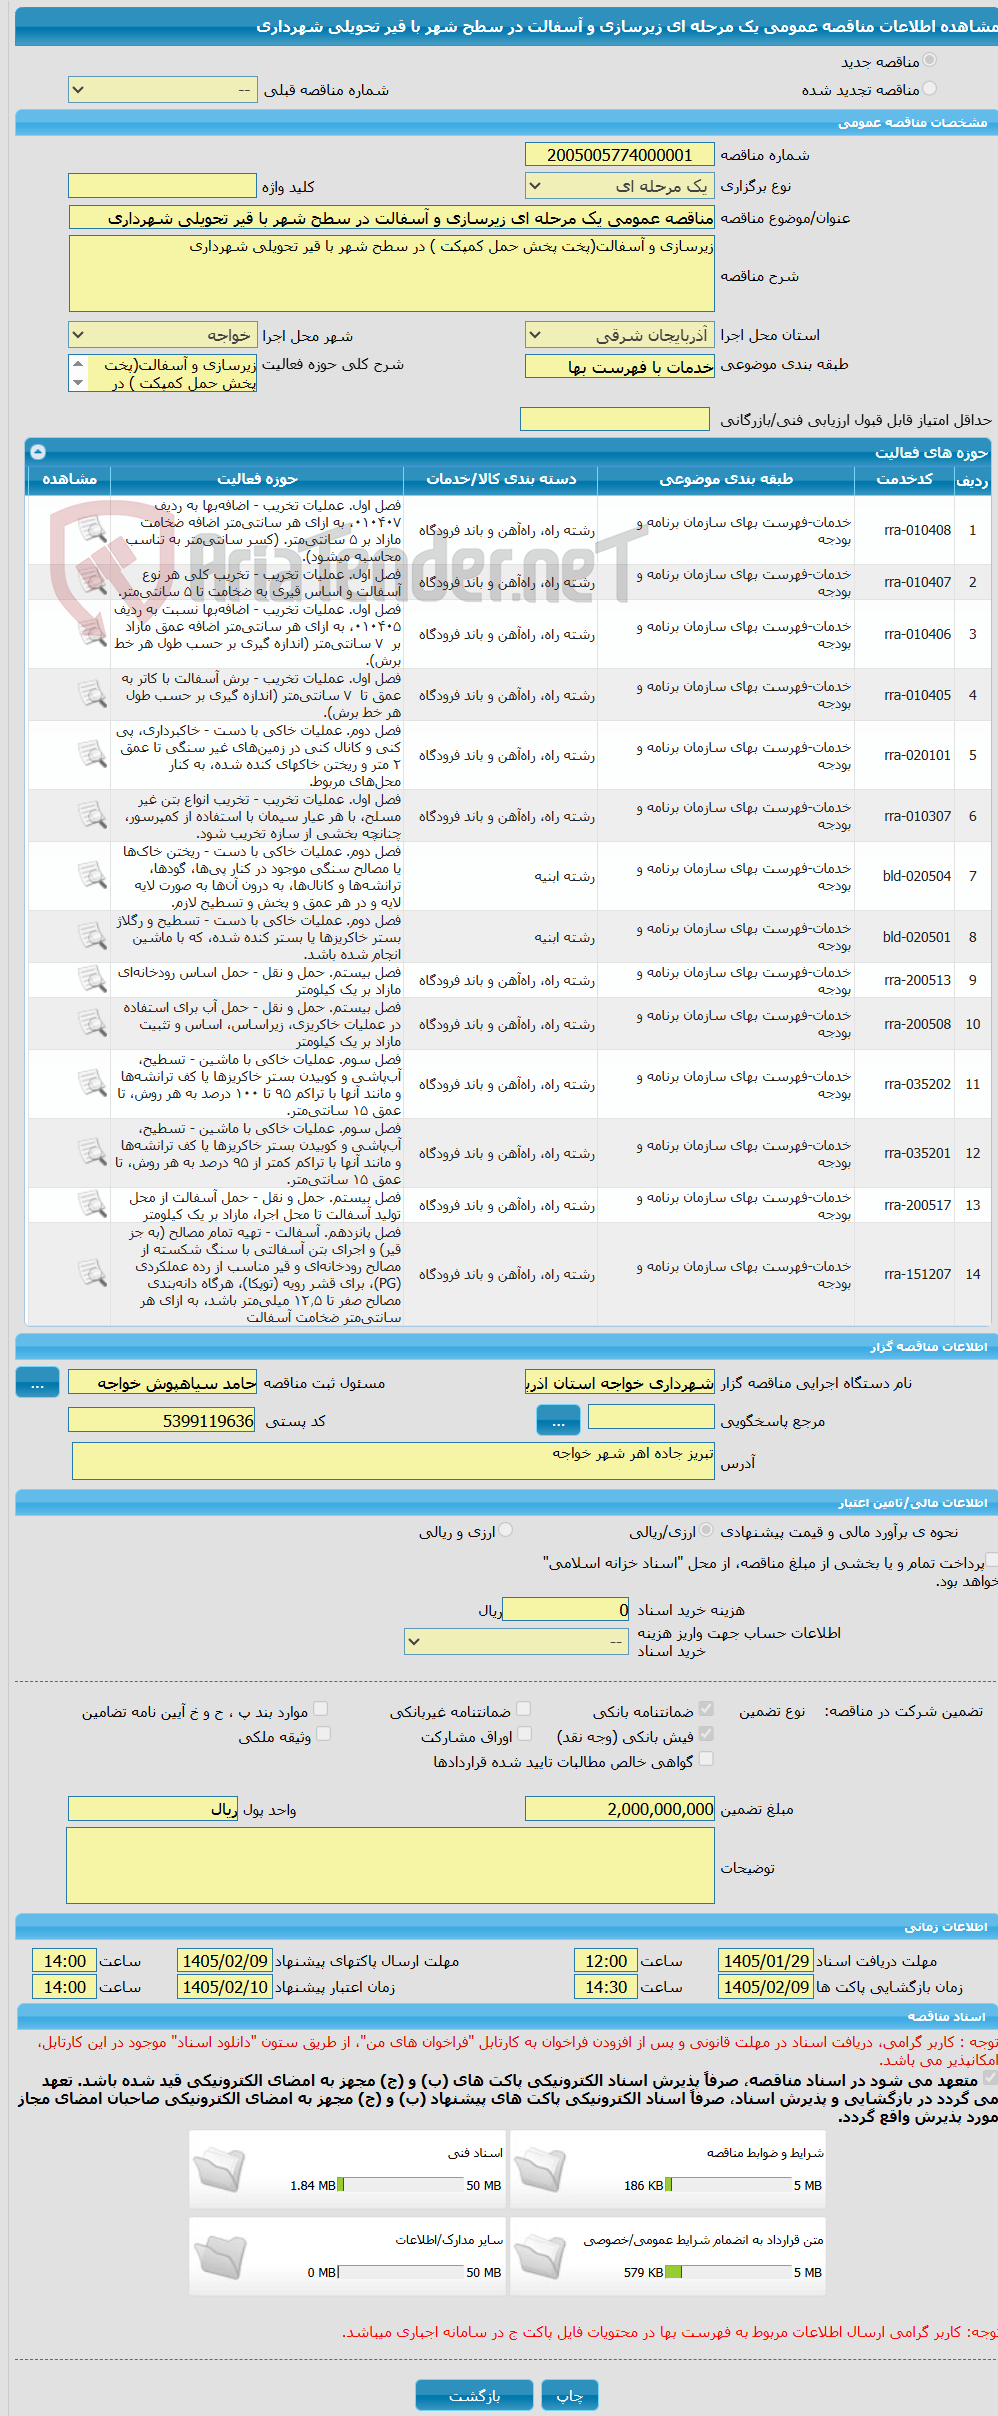Image resolution: width=998 pixels, height=2416 pixels.
Task: Open view icon for row rra-200517
Action: pos(92,1205)
